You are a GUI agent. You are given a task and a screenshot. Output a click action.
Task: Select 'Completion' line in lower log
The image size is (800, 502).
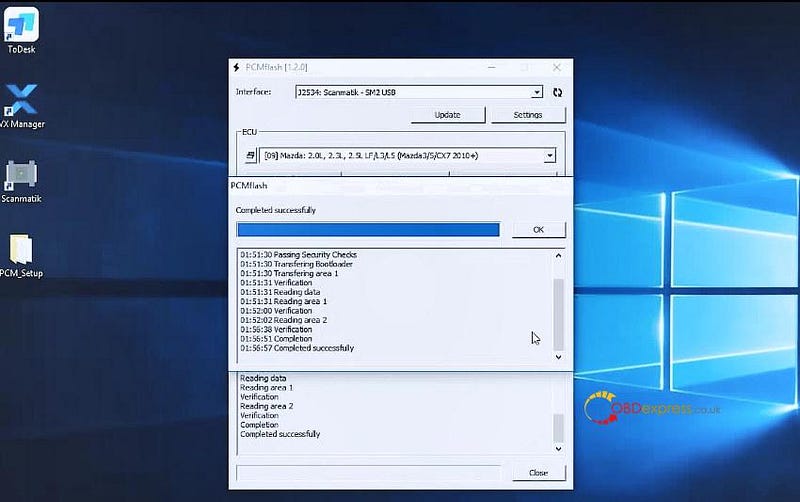(259, 424)
